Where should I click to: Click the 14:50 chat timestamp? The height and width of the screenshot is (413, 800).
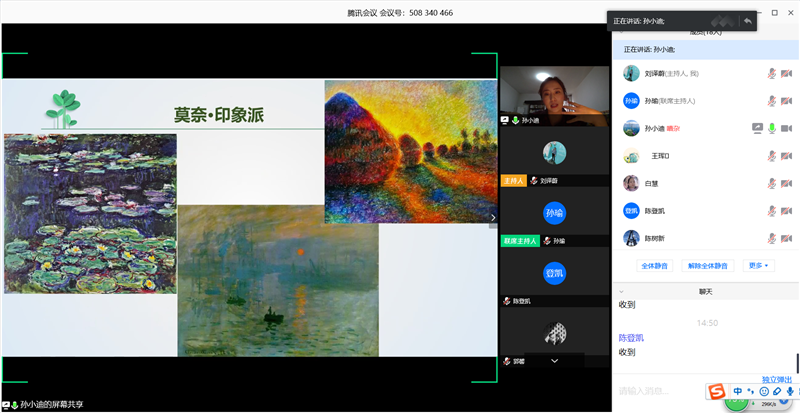pyautogui.click(x=707, y=323)
